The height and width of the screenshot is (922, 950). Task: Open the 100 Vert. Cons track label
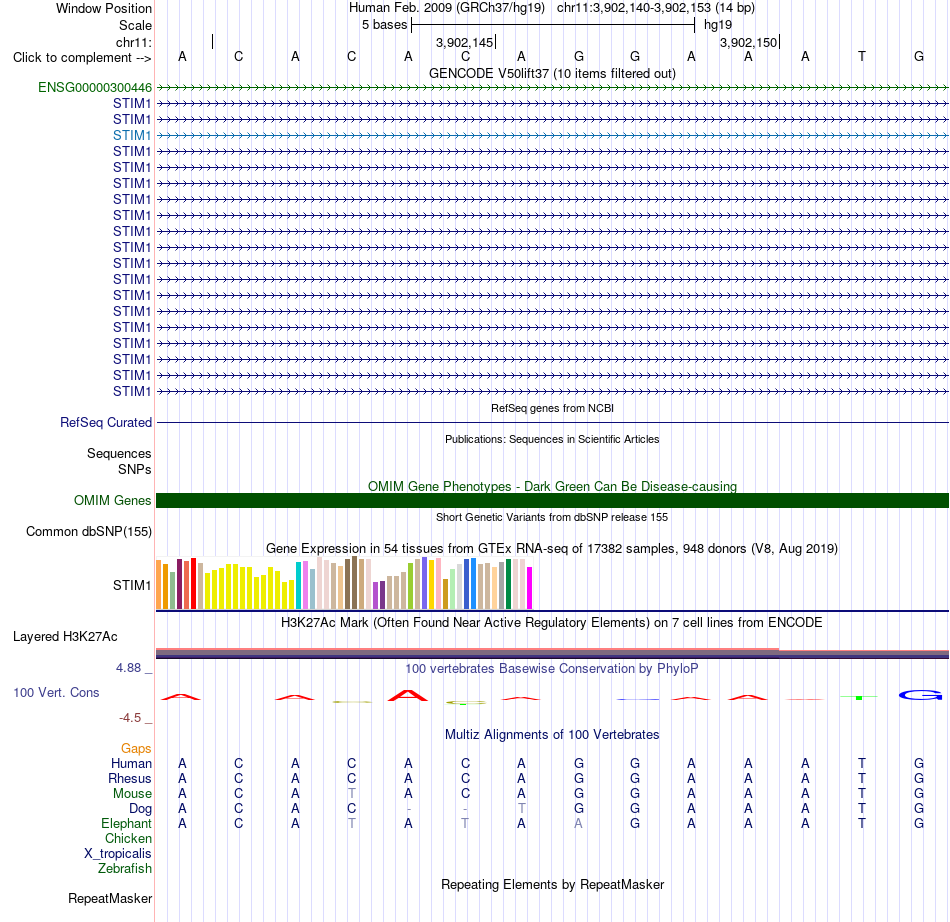[56, 692]
